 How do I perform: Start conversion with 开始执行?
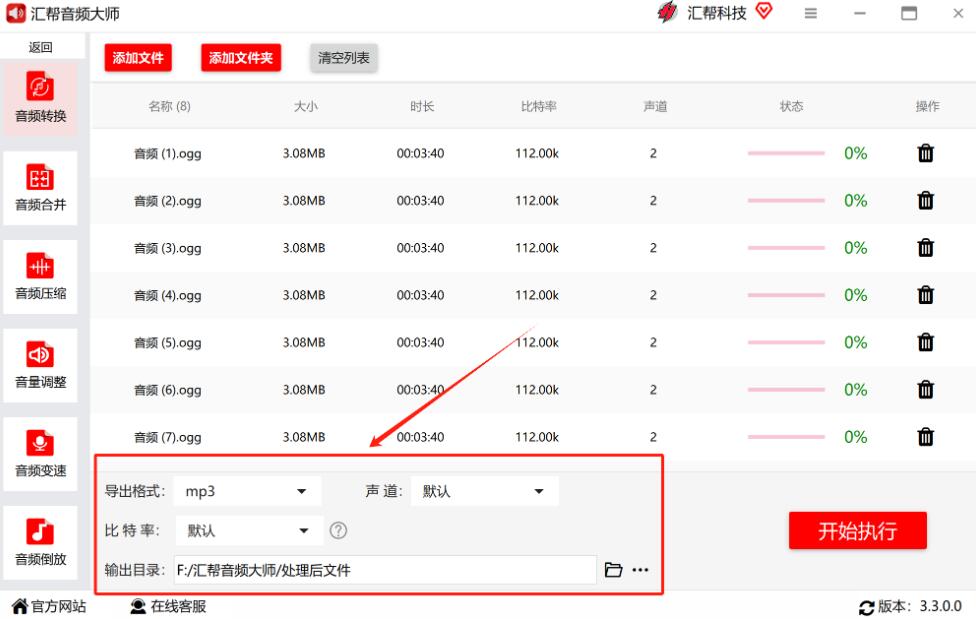coord(858,531)
